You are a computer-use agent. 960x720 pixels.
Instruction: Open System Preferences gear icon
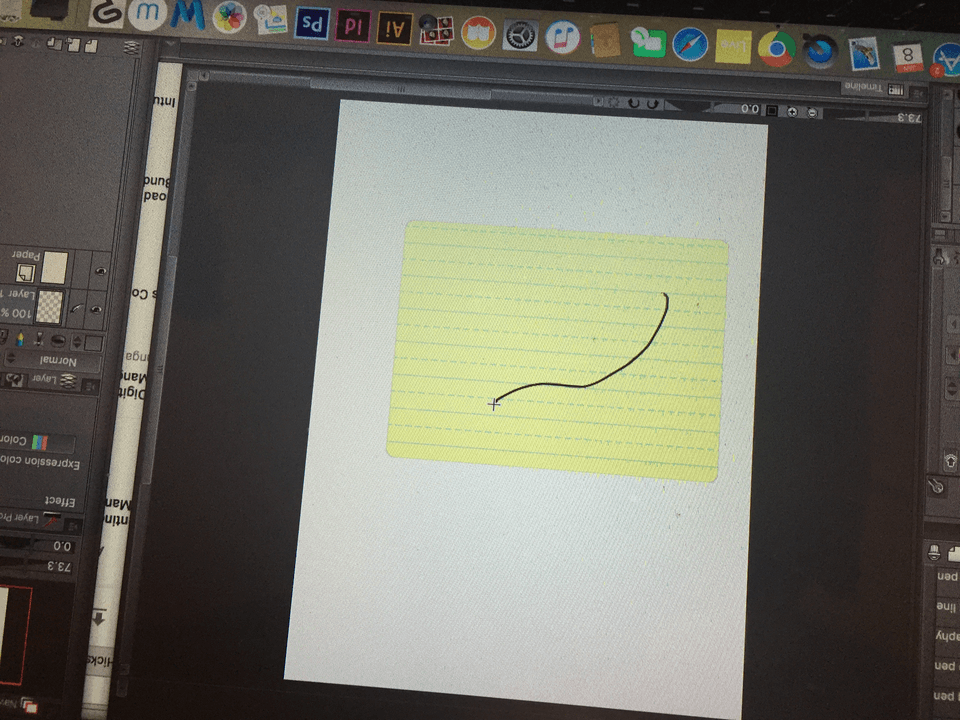pyautogui.click(x=520, y=35)
